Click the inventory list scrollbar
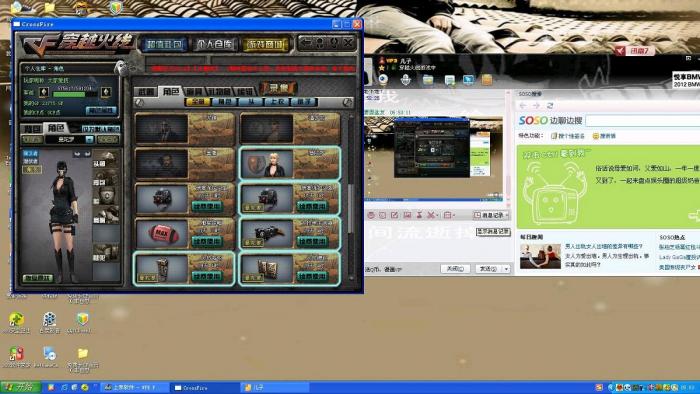 pyautogui.click(x=351, y=196)
